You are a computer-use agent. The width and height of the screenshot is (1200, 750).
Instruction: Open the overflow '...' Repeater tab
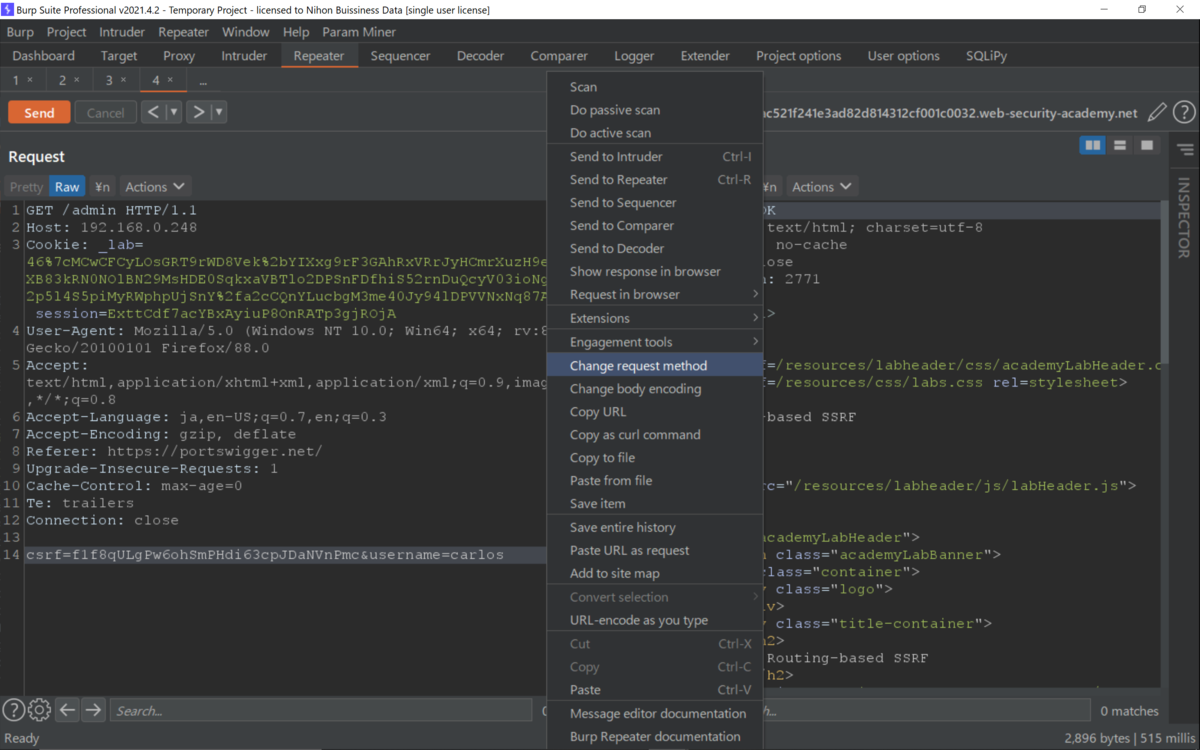click(202, 80)
